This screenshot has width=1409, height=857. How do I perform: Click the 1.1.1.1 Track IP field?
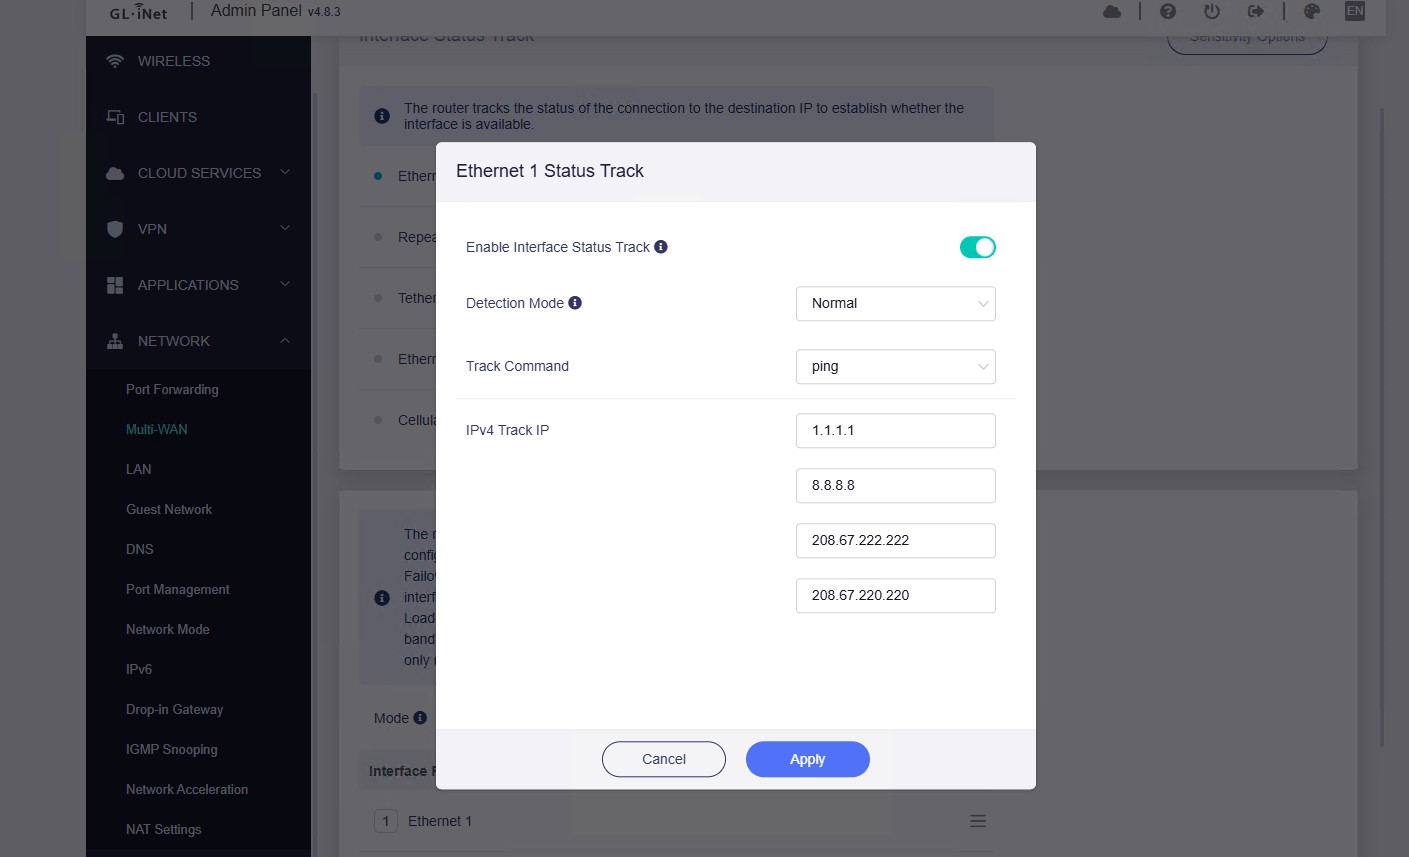pyautogui.click(x=895, y=431)
